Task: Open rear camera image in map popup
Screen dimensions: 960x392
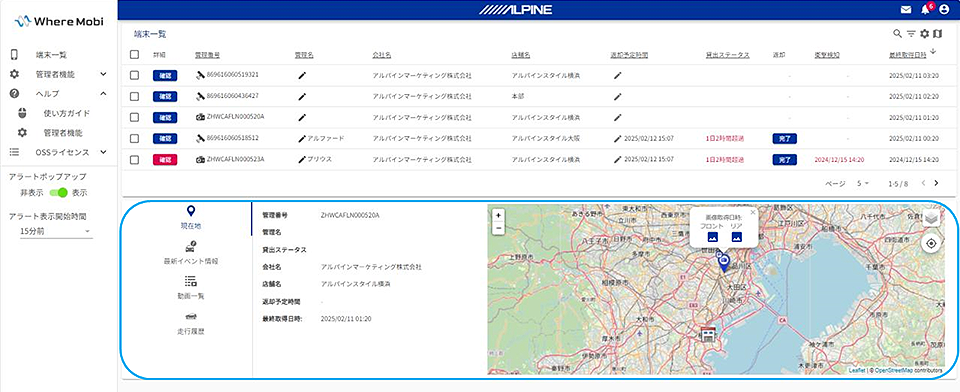Action: 737,237
